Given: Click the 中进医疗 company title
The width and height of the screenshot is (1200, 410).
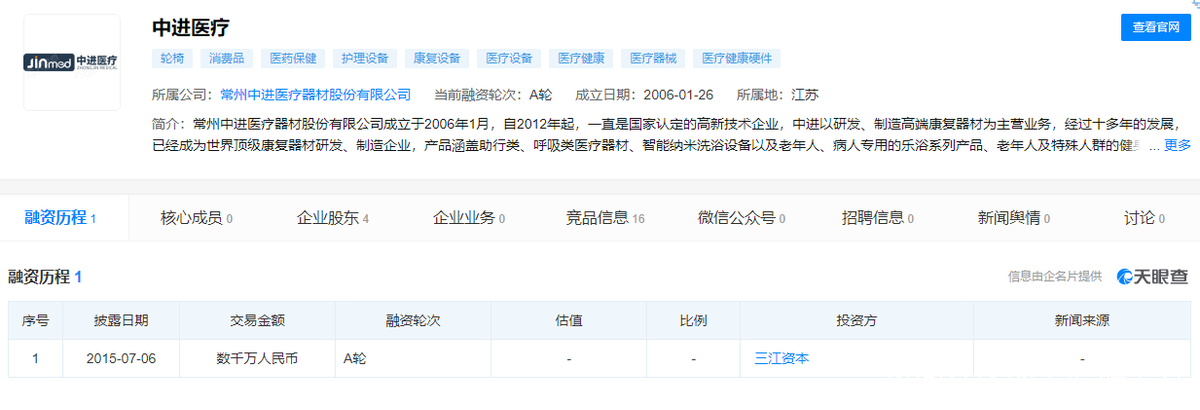Looking at the screenshot, I should point(190,27).
